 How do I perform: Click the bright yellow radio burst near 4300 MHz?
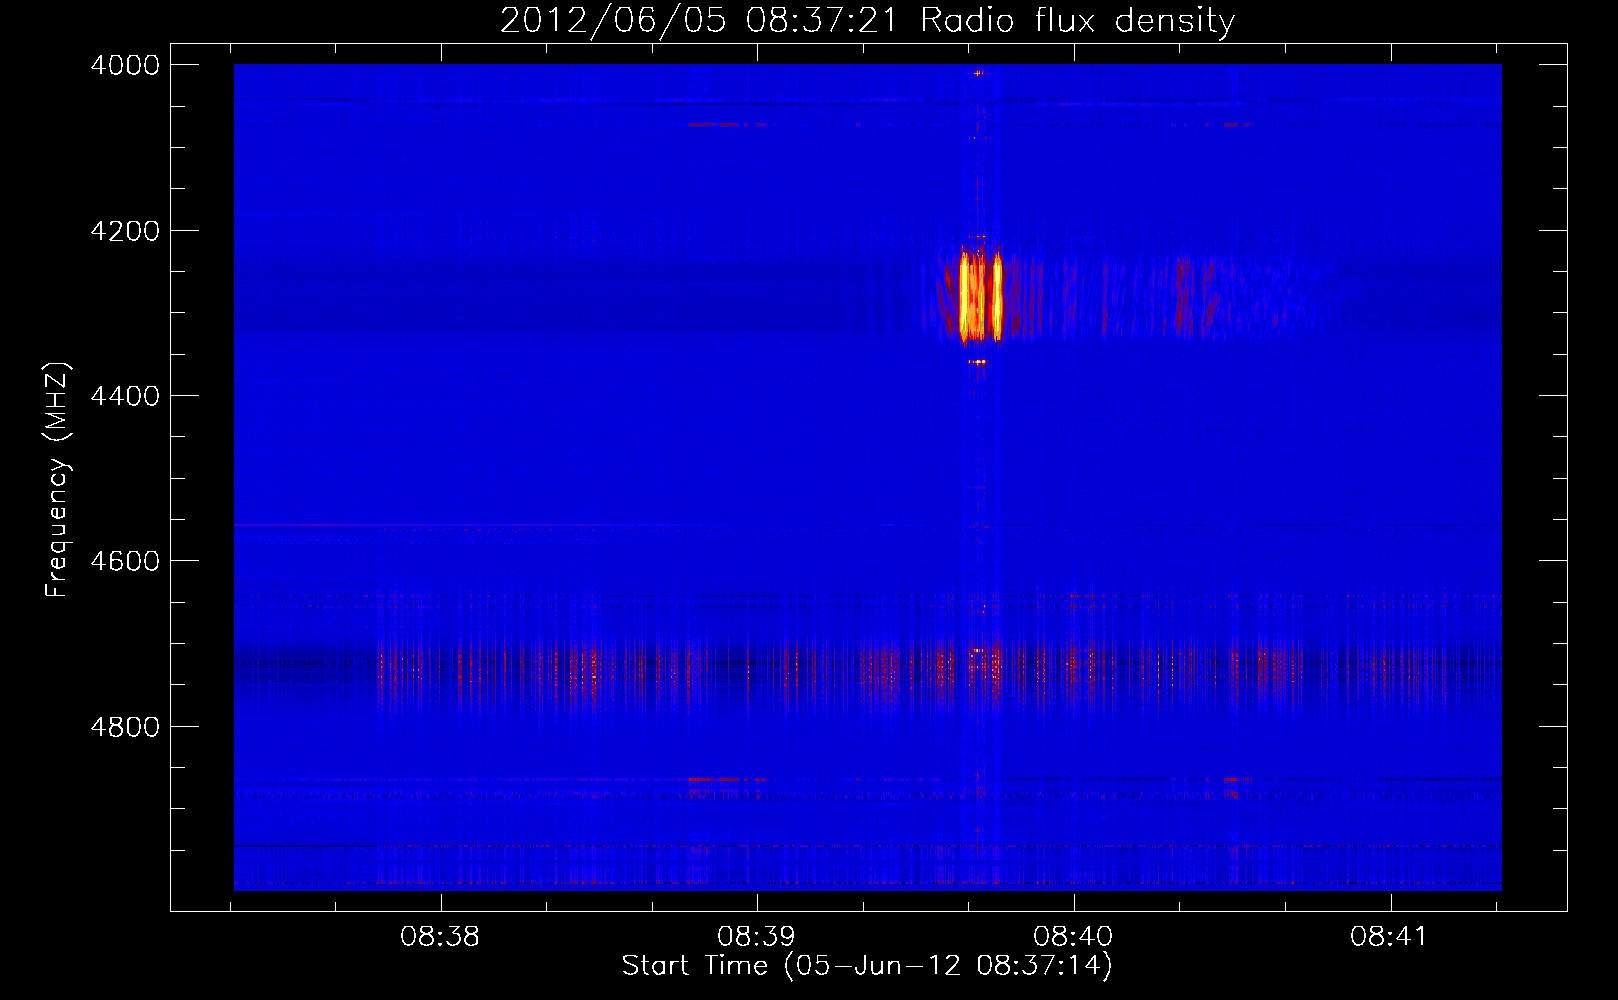[980, 297]
